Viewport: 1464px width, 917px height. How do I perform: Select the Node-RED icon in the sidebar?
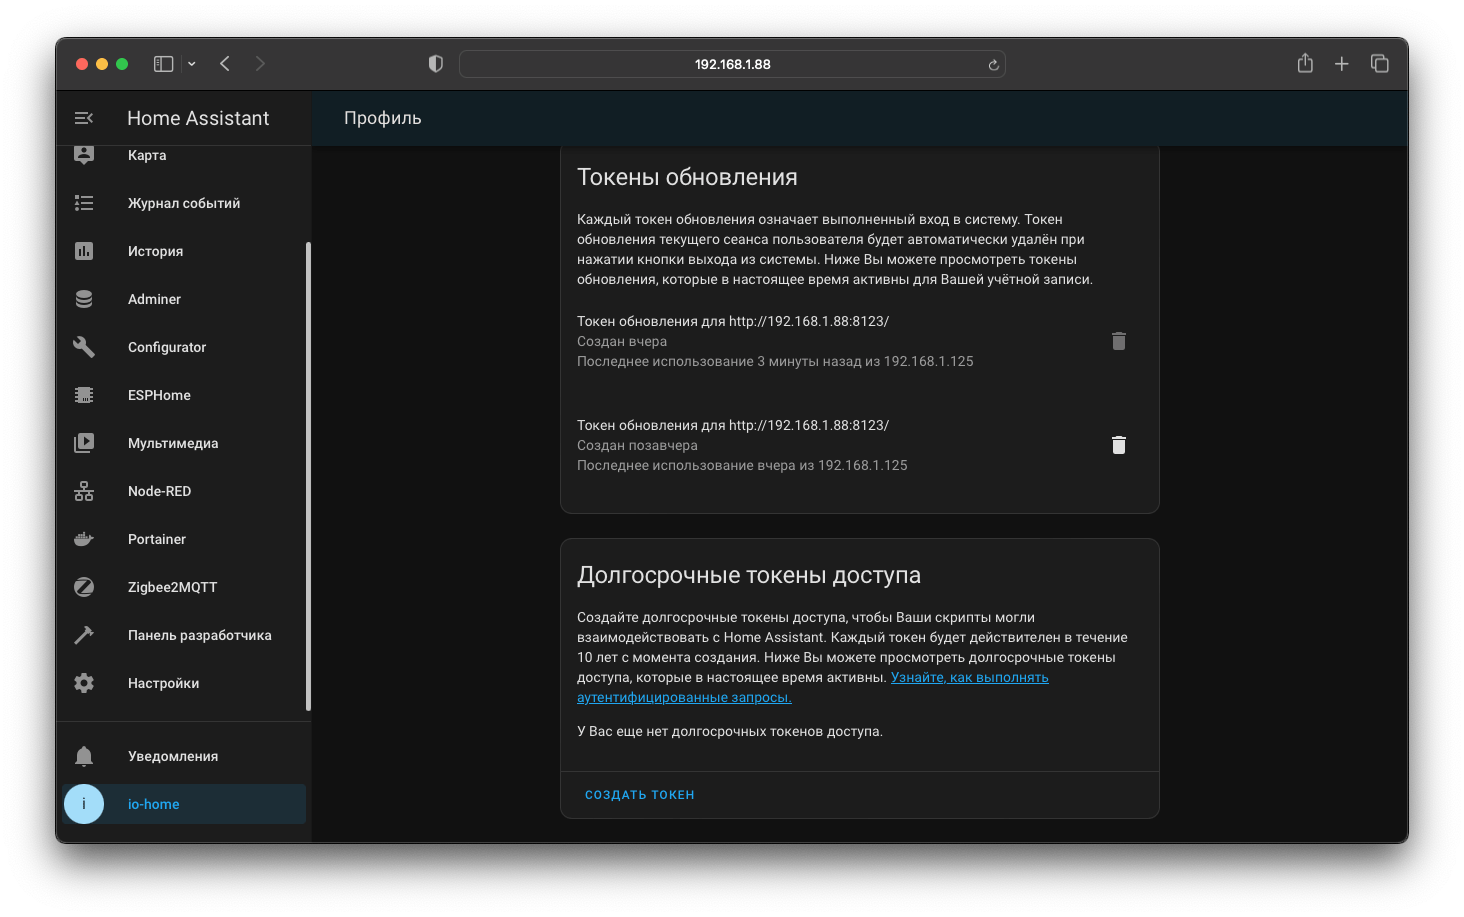(84, 491)
